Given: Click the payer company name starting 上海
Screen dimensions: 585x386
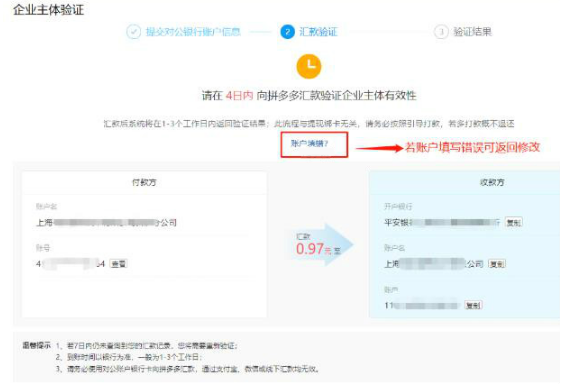Looking at the screenshot, I should (106, 223).
